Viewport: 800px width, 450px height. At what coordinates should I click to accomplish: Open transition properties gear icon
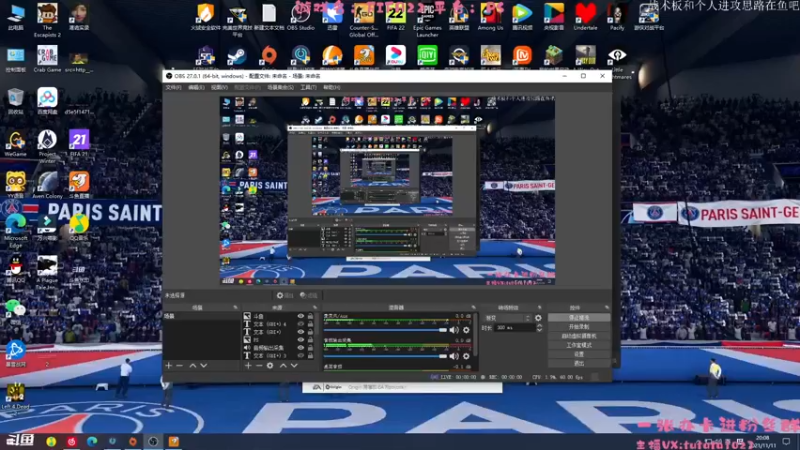coord(538,318)
